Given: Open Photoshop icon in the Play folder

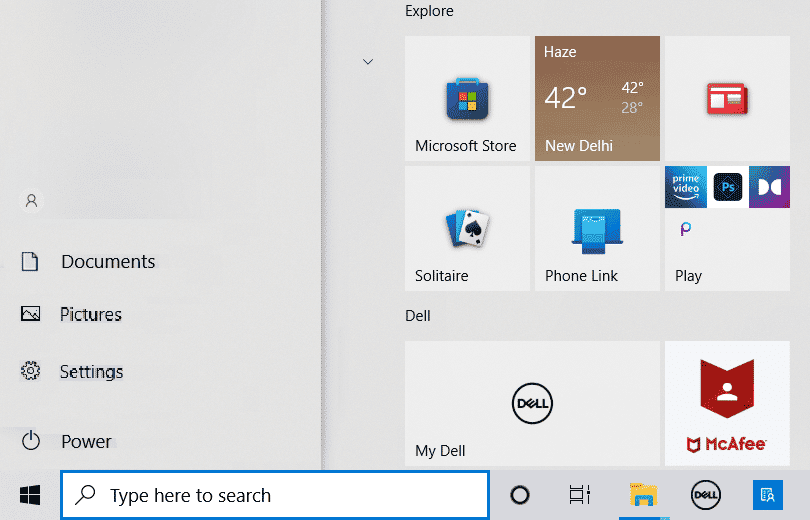Looking at the screenshot, I should (x=727, y=187).
